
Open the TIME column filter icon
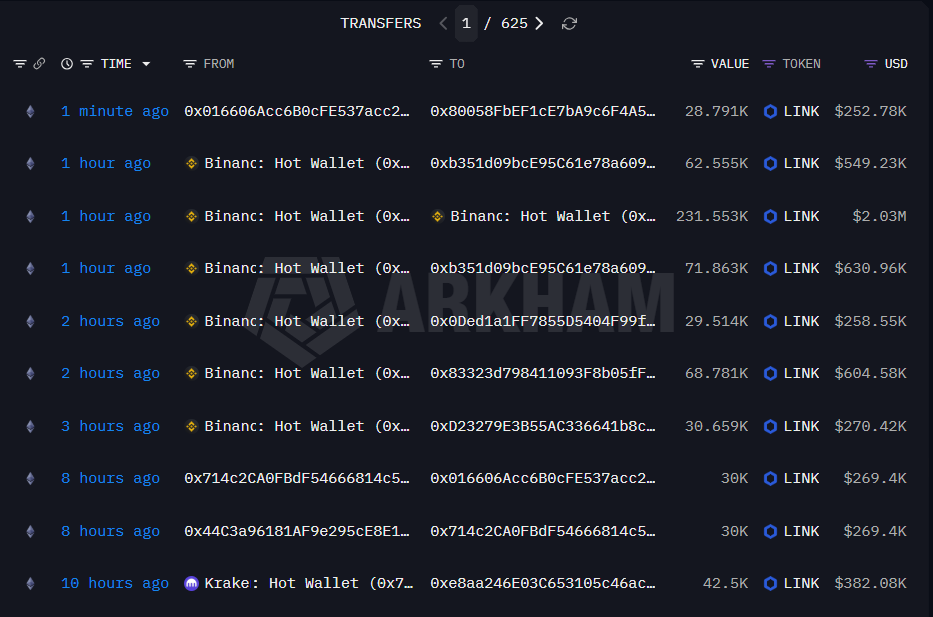[87, 64]
